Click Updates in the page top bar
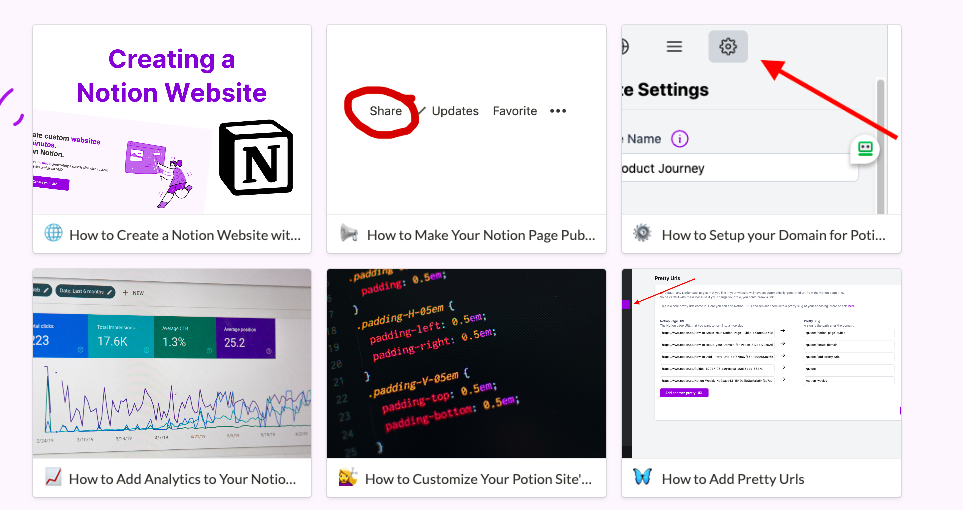Screen dimensions: 963x510 (455, 111)
